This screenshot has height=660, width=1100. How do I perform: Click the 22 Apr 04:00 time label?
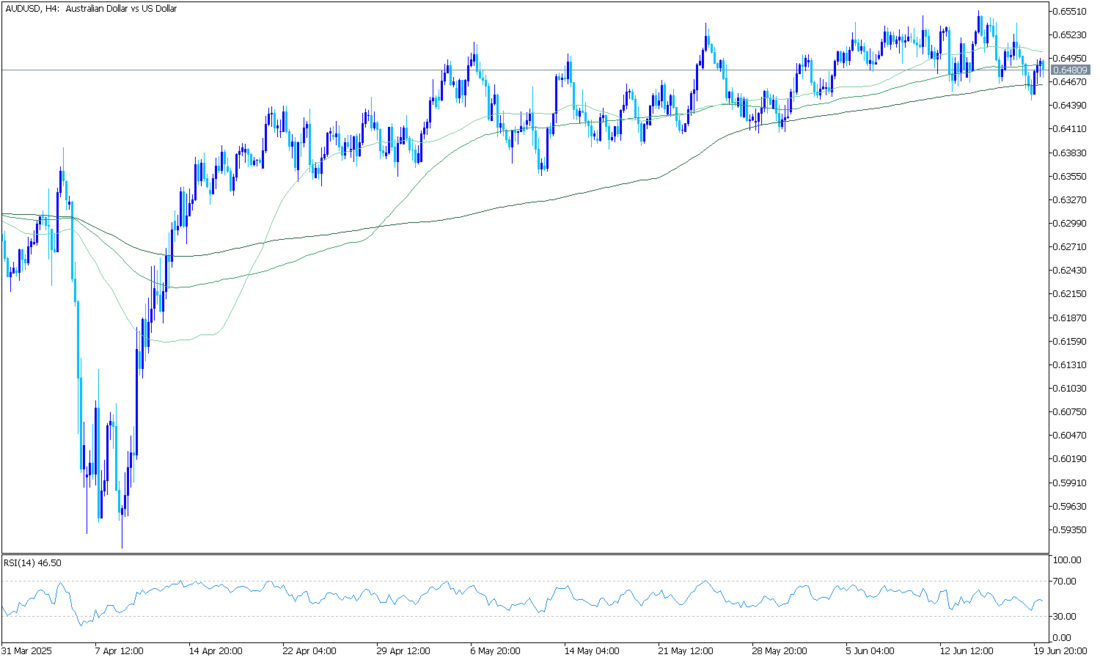(x=309, y=651)
